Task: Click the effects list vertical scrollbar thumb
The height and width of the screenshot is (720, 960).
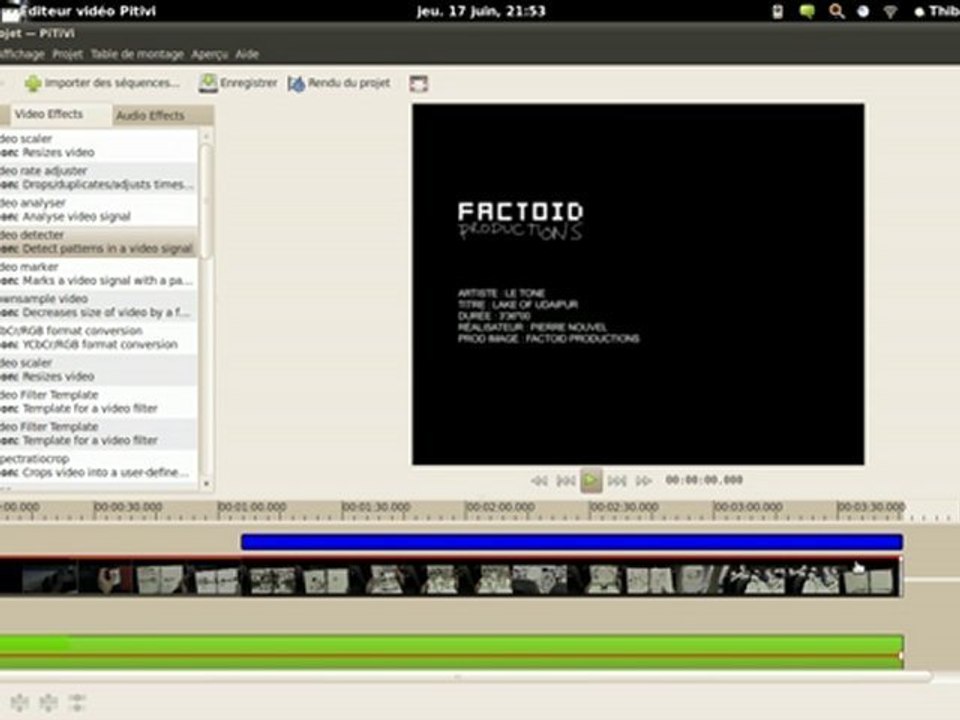Action: click(x=206, y=201)
